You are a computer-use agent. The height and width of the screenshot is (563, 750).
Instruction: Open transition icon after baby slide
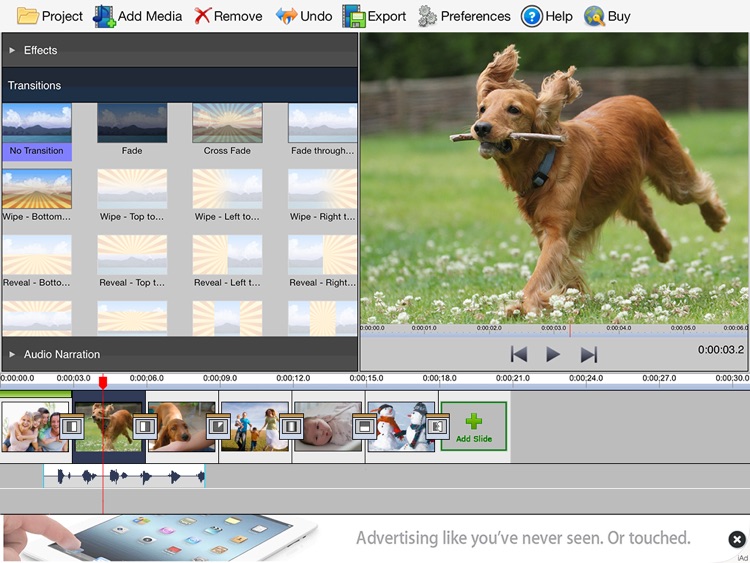(x=364, y=426)
